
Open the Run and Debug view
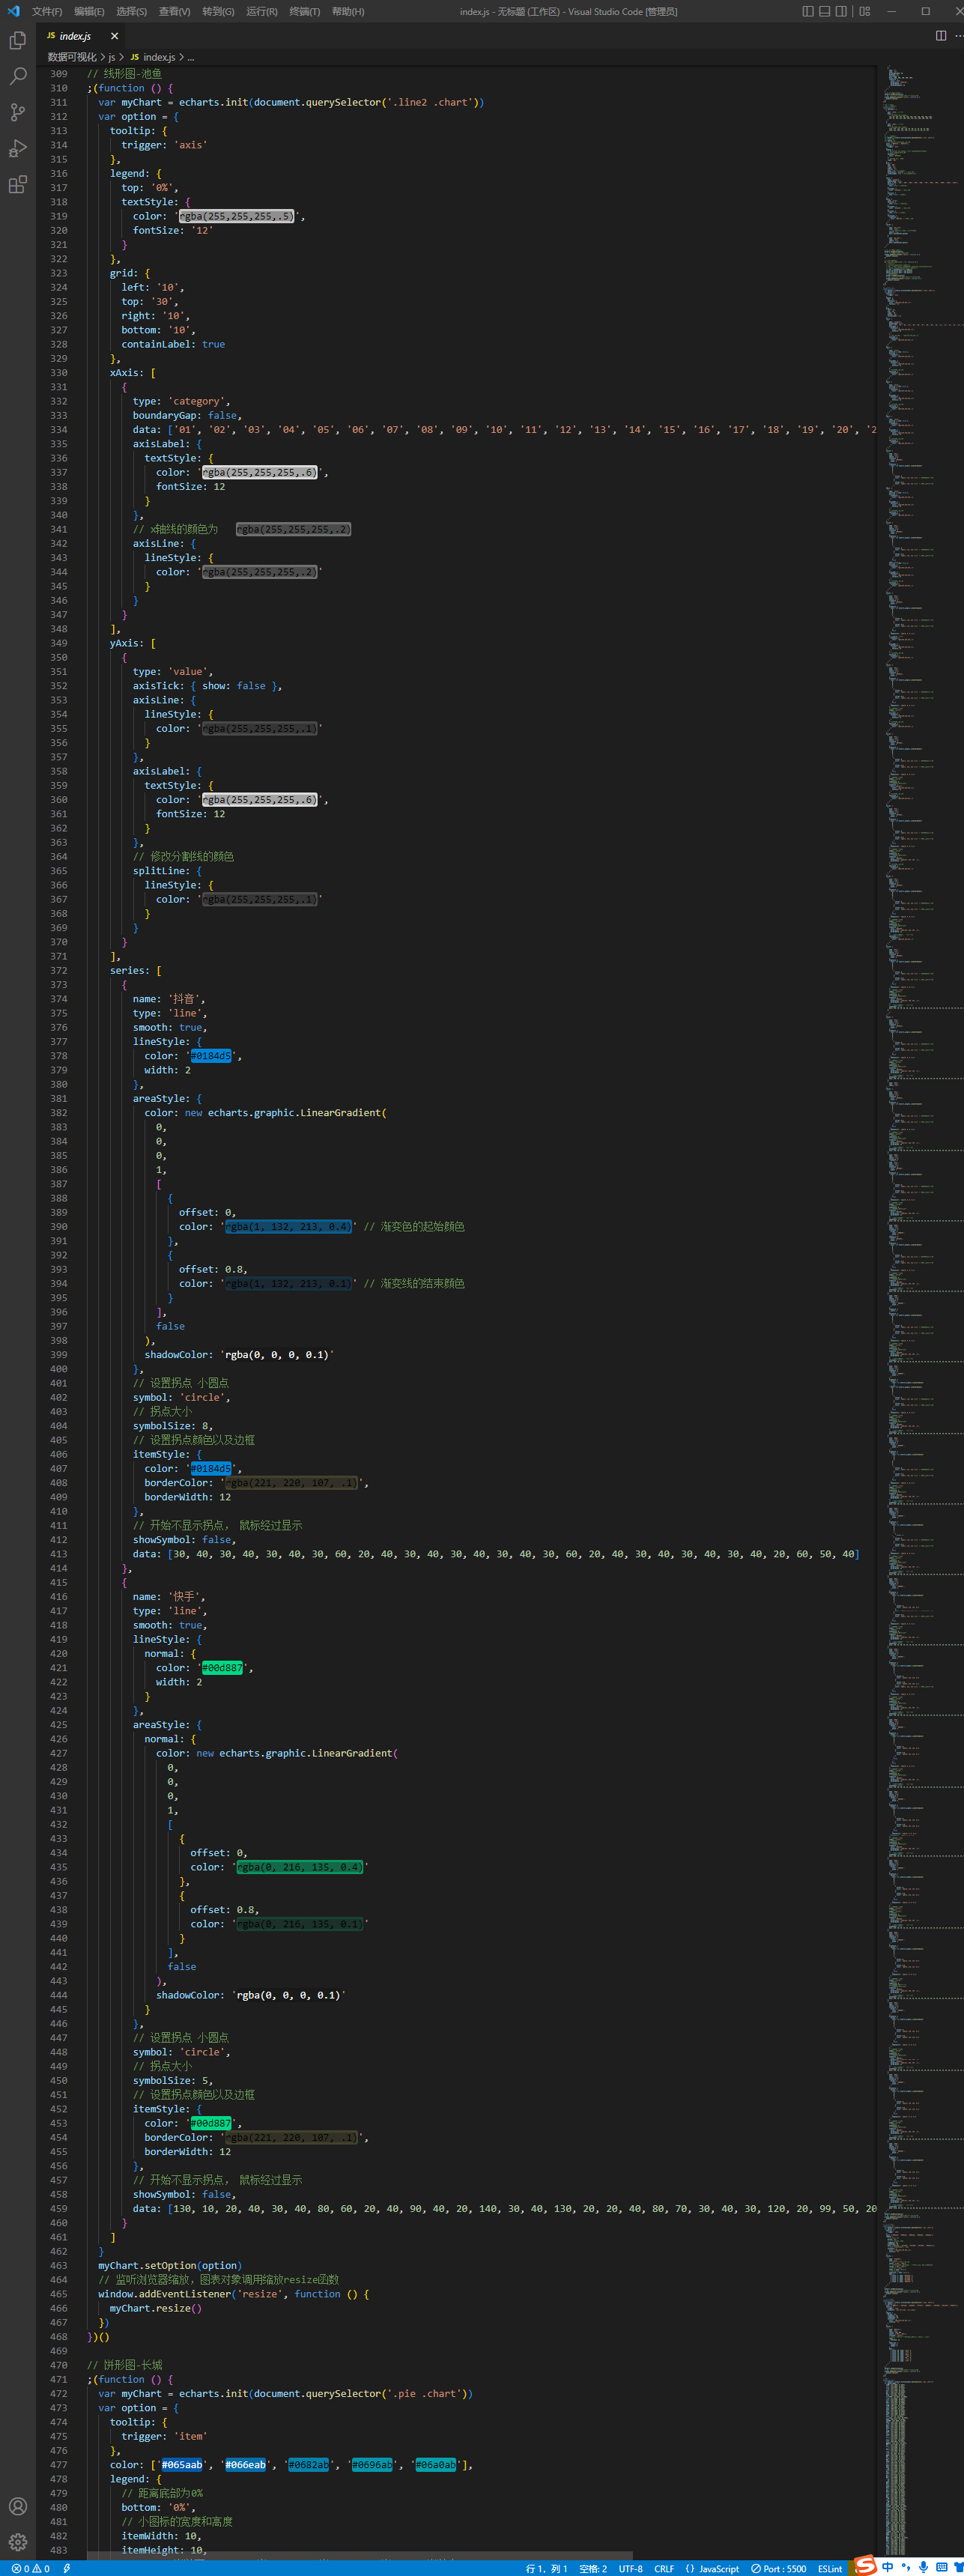point(17,149)
